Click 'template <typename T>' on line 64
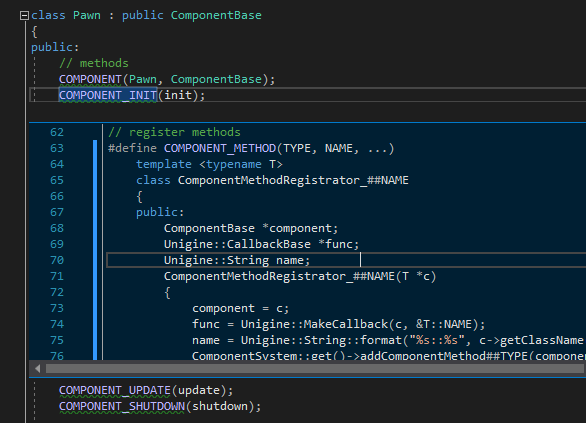This screenshot has height=423, width=586. tap(209, 164)
